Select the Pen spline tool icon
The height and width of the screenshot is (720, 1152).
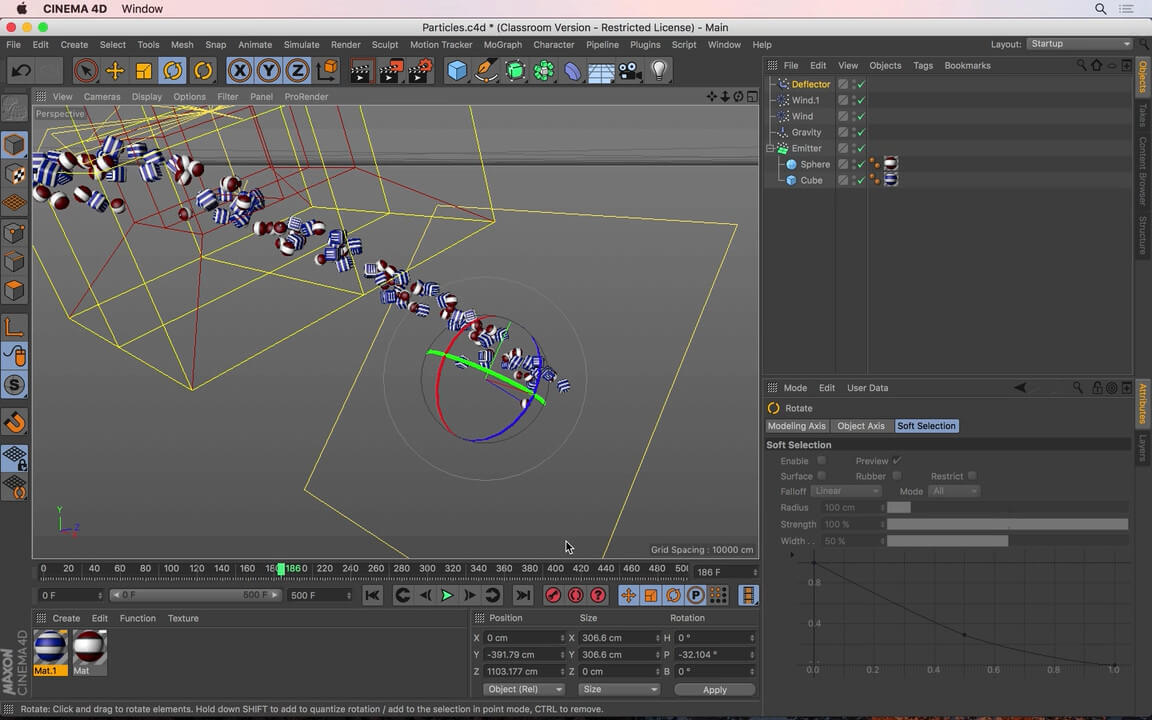485,70
